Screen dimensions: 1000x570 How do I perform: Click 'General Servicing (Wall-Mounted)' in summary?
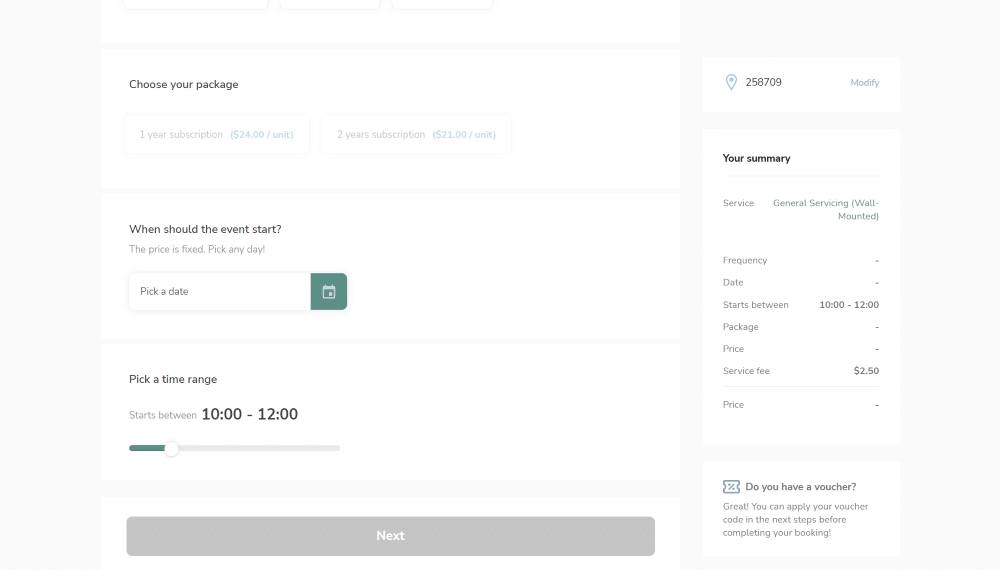[x=825, y=210]
